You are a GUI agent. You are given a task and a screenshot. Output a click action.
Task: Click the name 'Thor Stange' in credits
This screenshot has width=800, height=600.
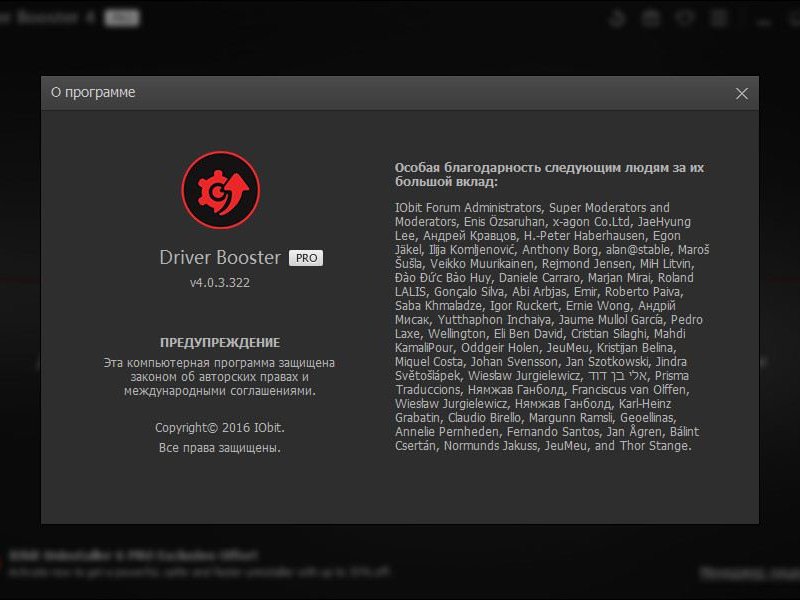tap(655, 446)
